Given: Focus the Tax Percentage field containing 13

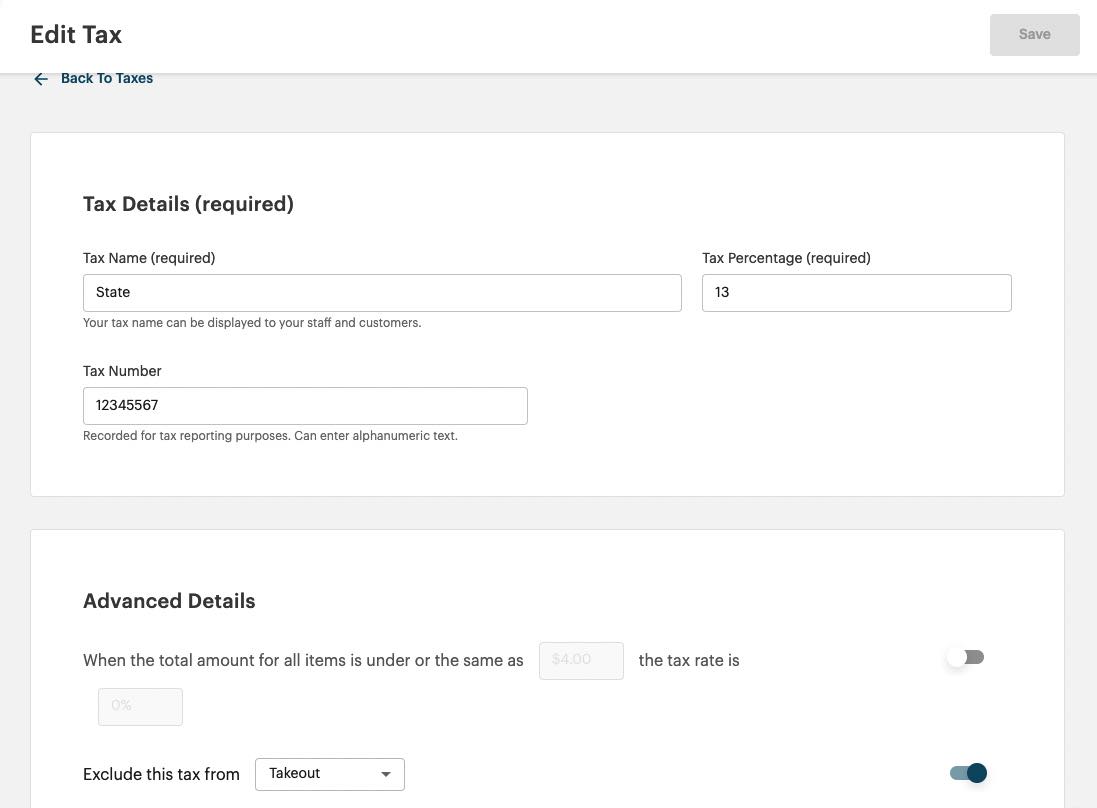Looking at the screenshot, I should pyautogui.click(x=856, y=292).
